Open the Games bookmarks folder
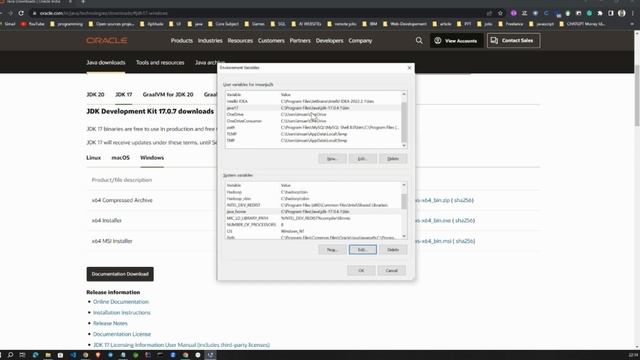Screen dimensions: 640x360 tap(254, 24)
